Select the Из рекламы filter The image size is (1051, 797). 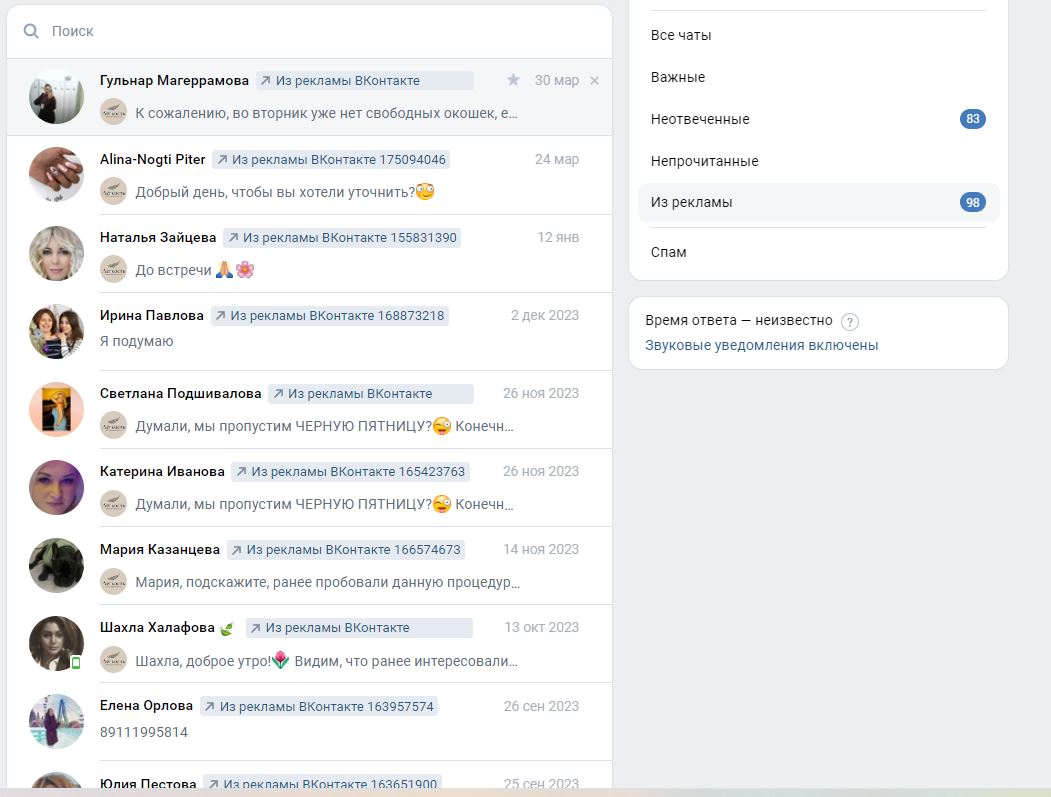[x=818, y=202]
